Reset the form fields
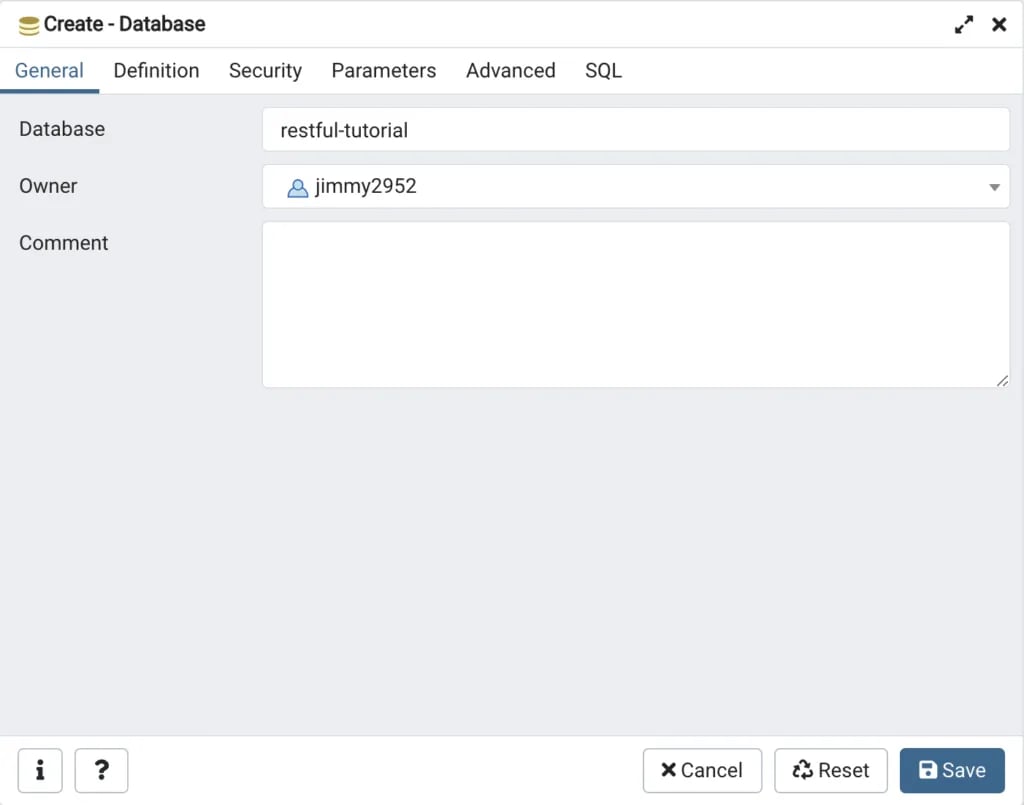 pyautogui.click(x=830, y=770)
